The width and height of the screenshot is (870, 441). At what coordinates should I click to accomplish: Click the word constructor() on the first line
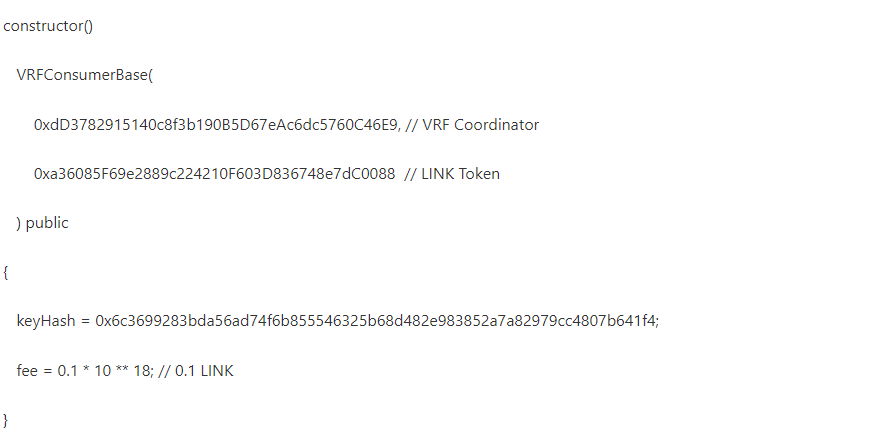tap(48, 26)
